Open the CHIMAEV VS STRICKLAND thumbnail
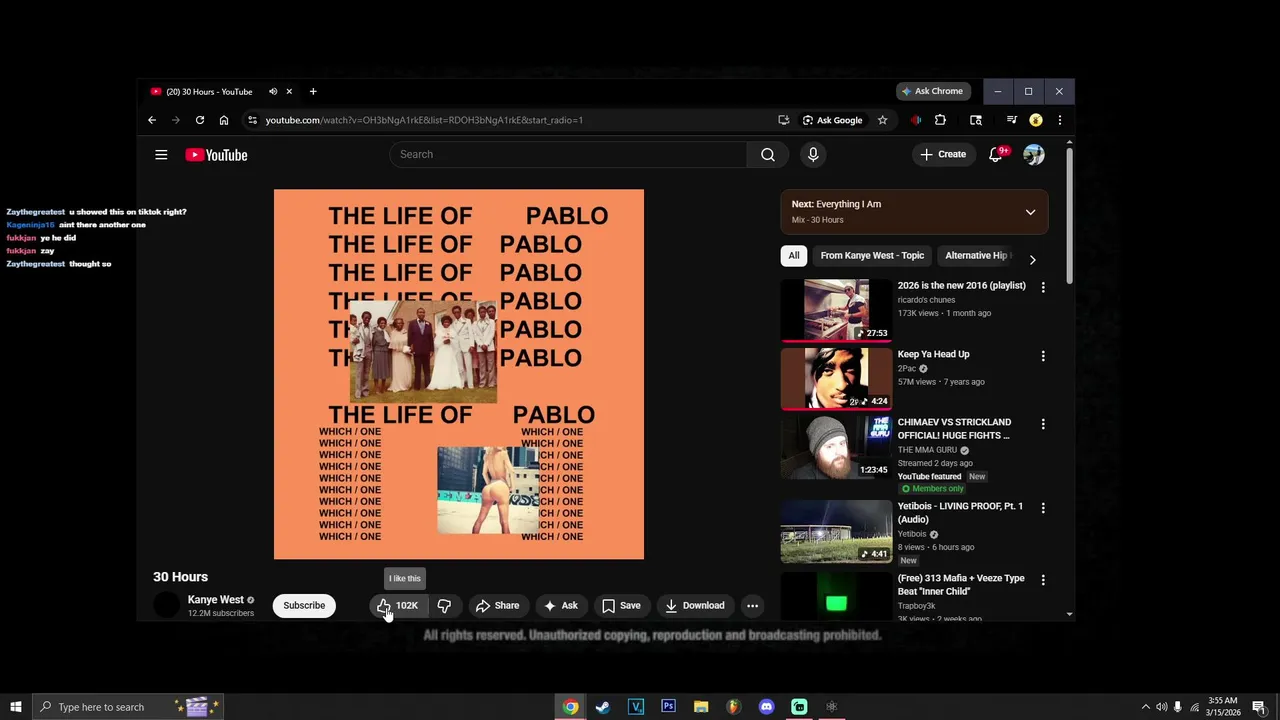 [x=836, y=447]
